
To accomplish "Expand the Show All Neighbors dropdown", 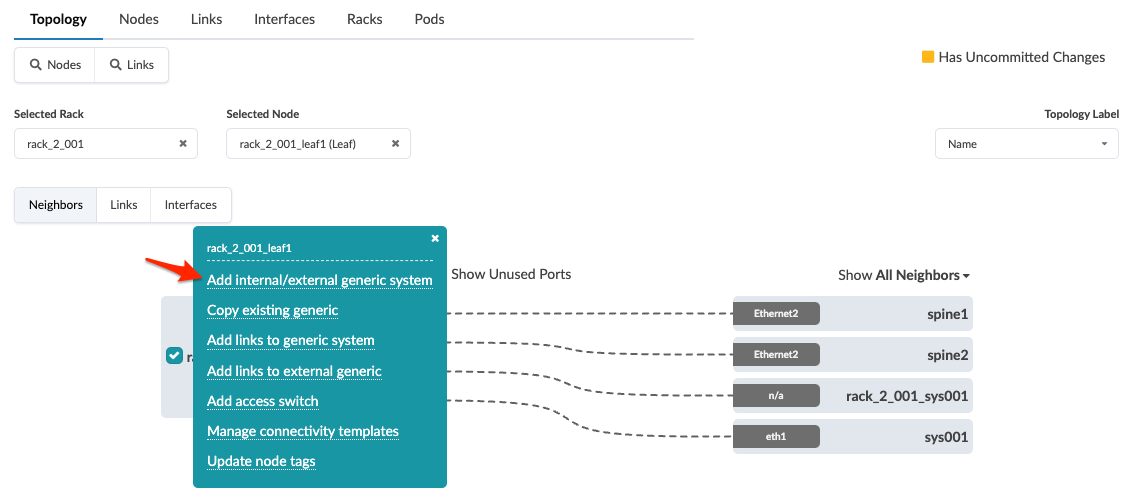I will 904,275.
